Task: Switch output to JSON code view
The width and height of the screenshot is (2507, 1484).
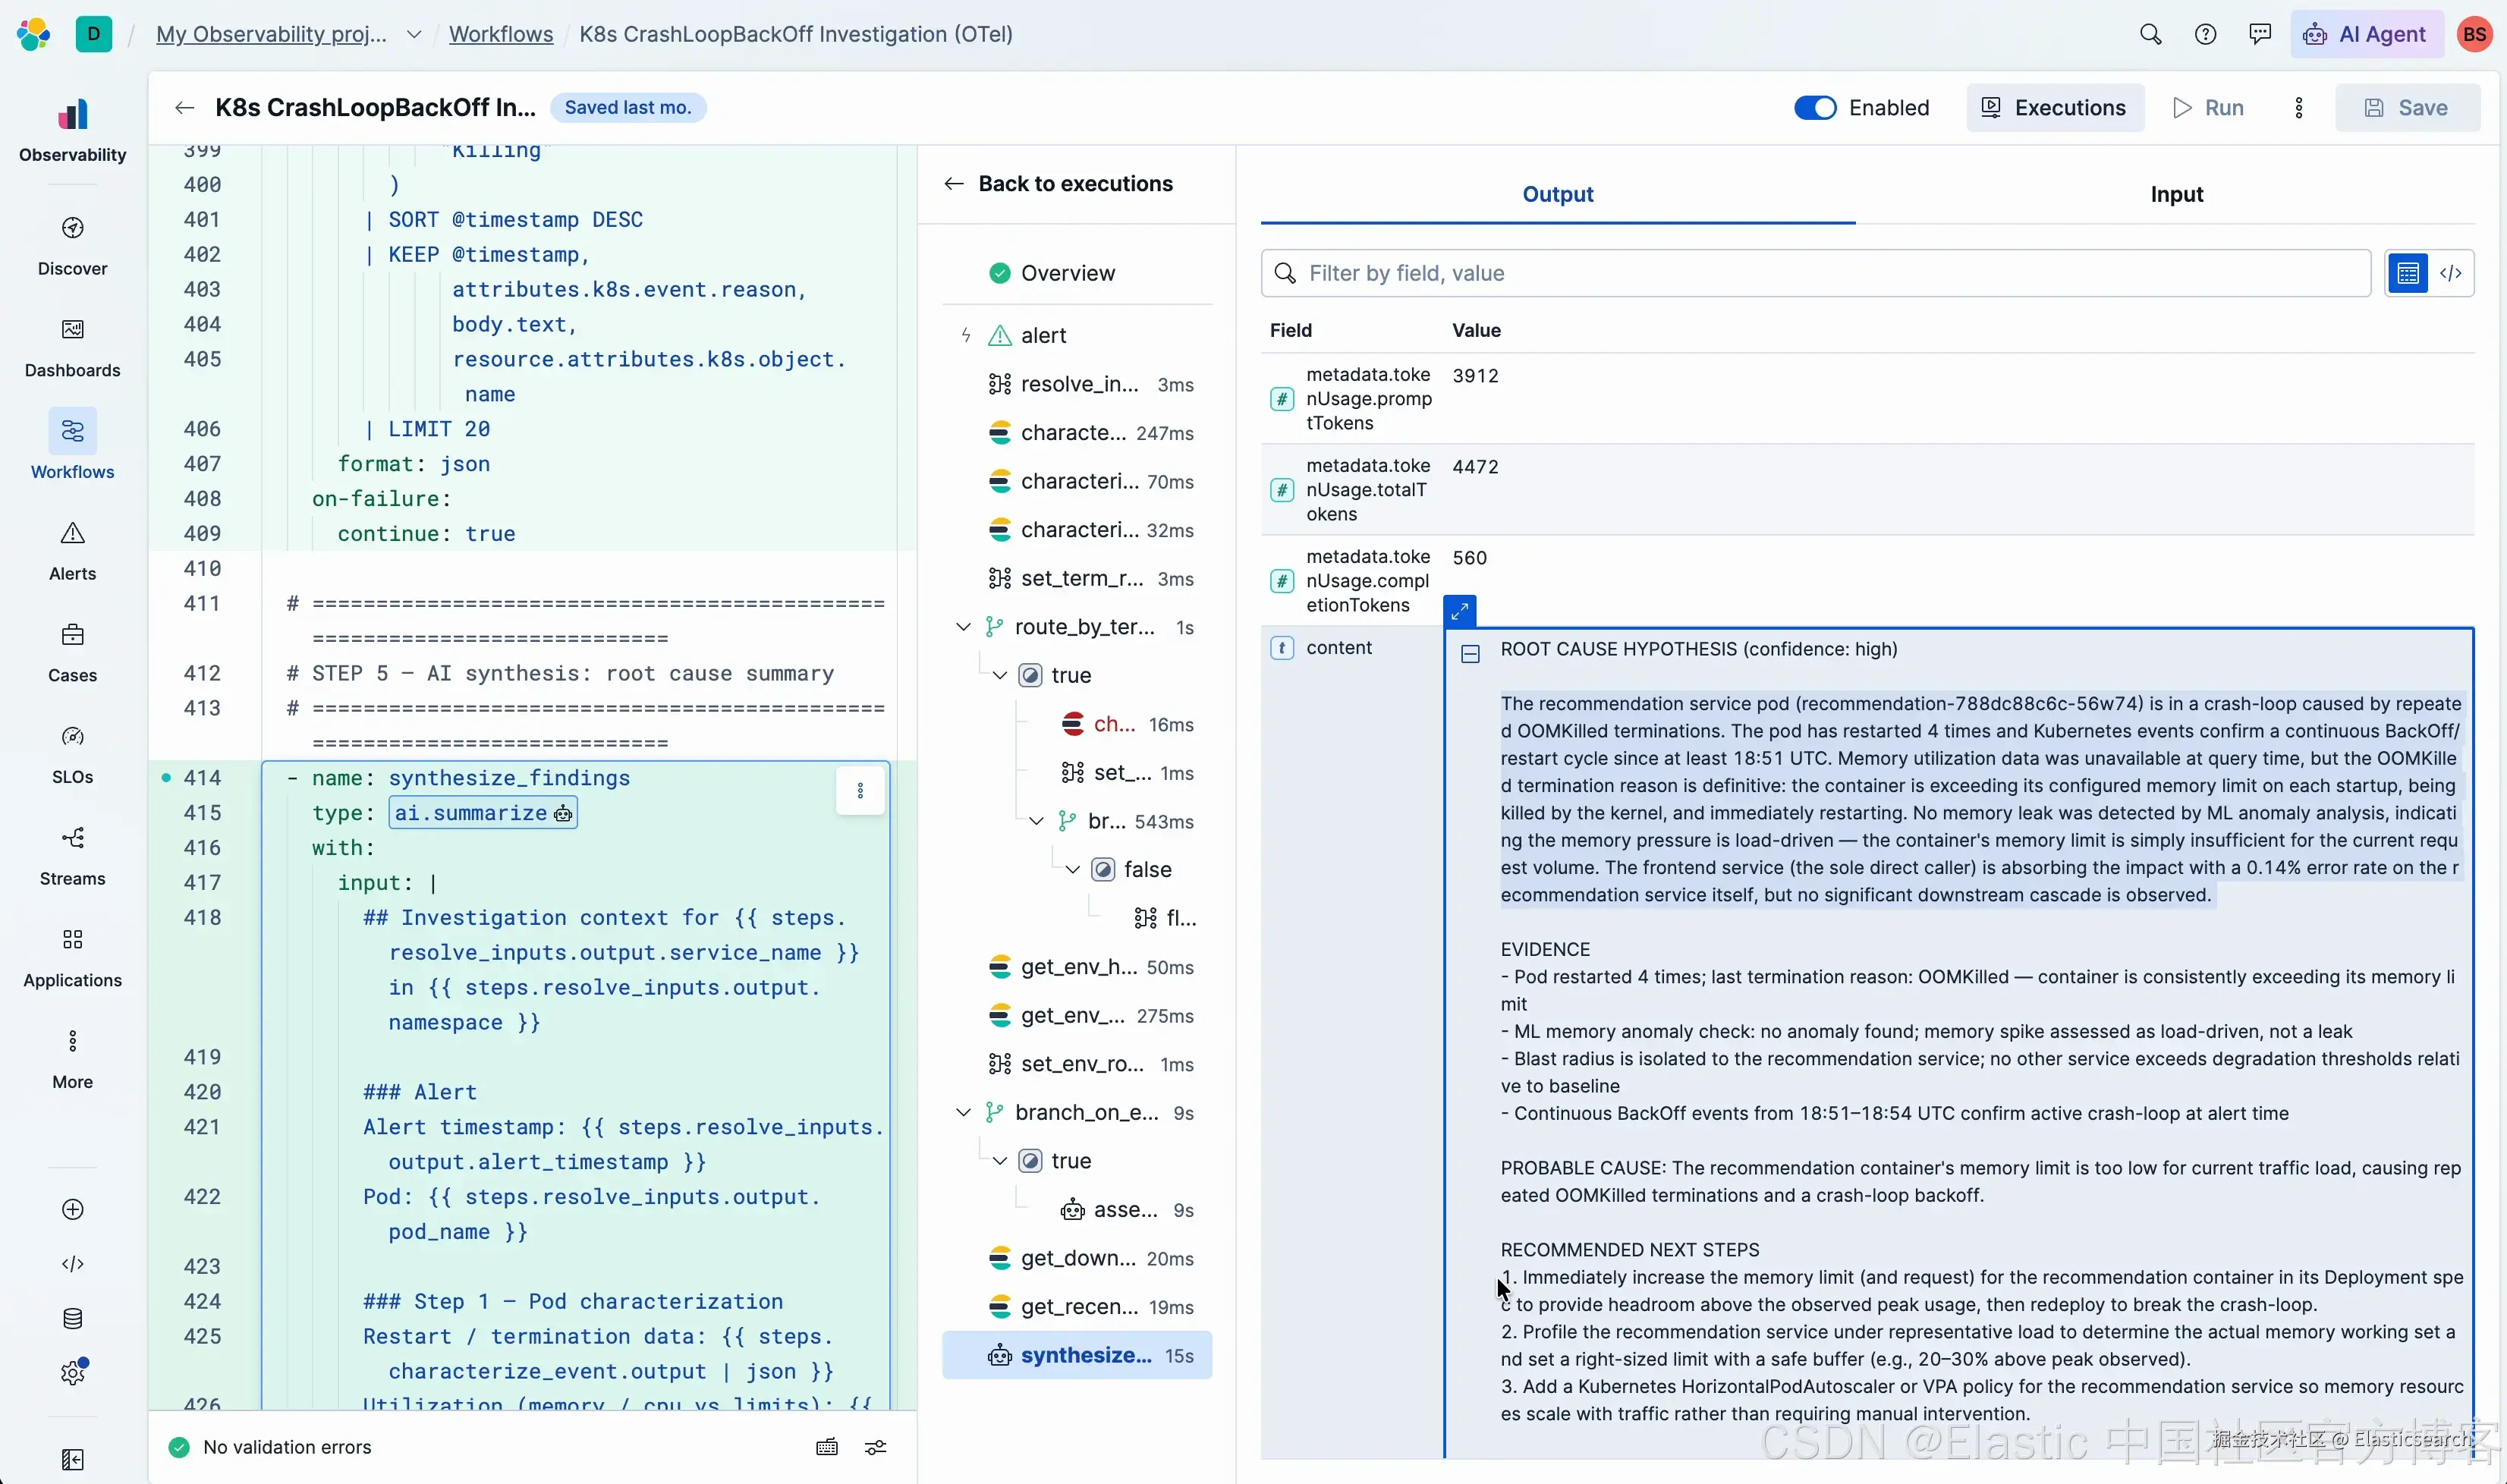Action: [x=2451, y=273]
